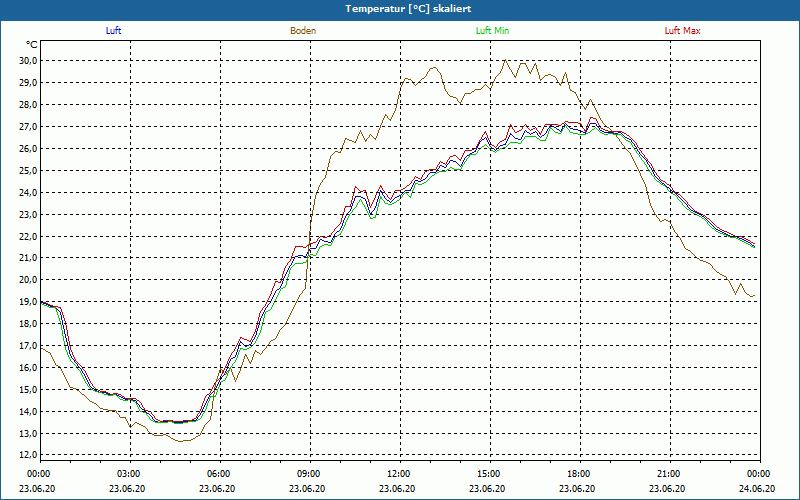Click the Luft legend label
Screen dimensions: 800x500
pyautogui.click(x=113, y=31)
